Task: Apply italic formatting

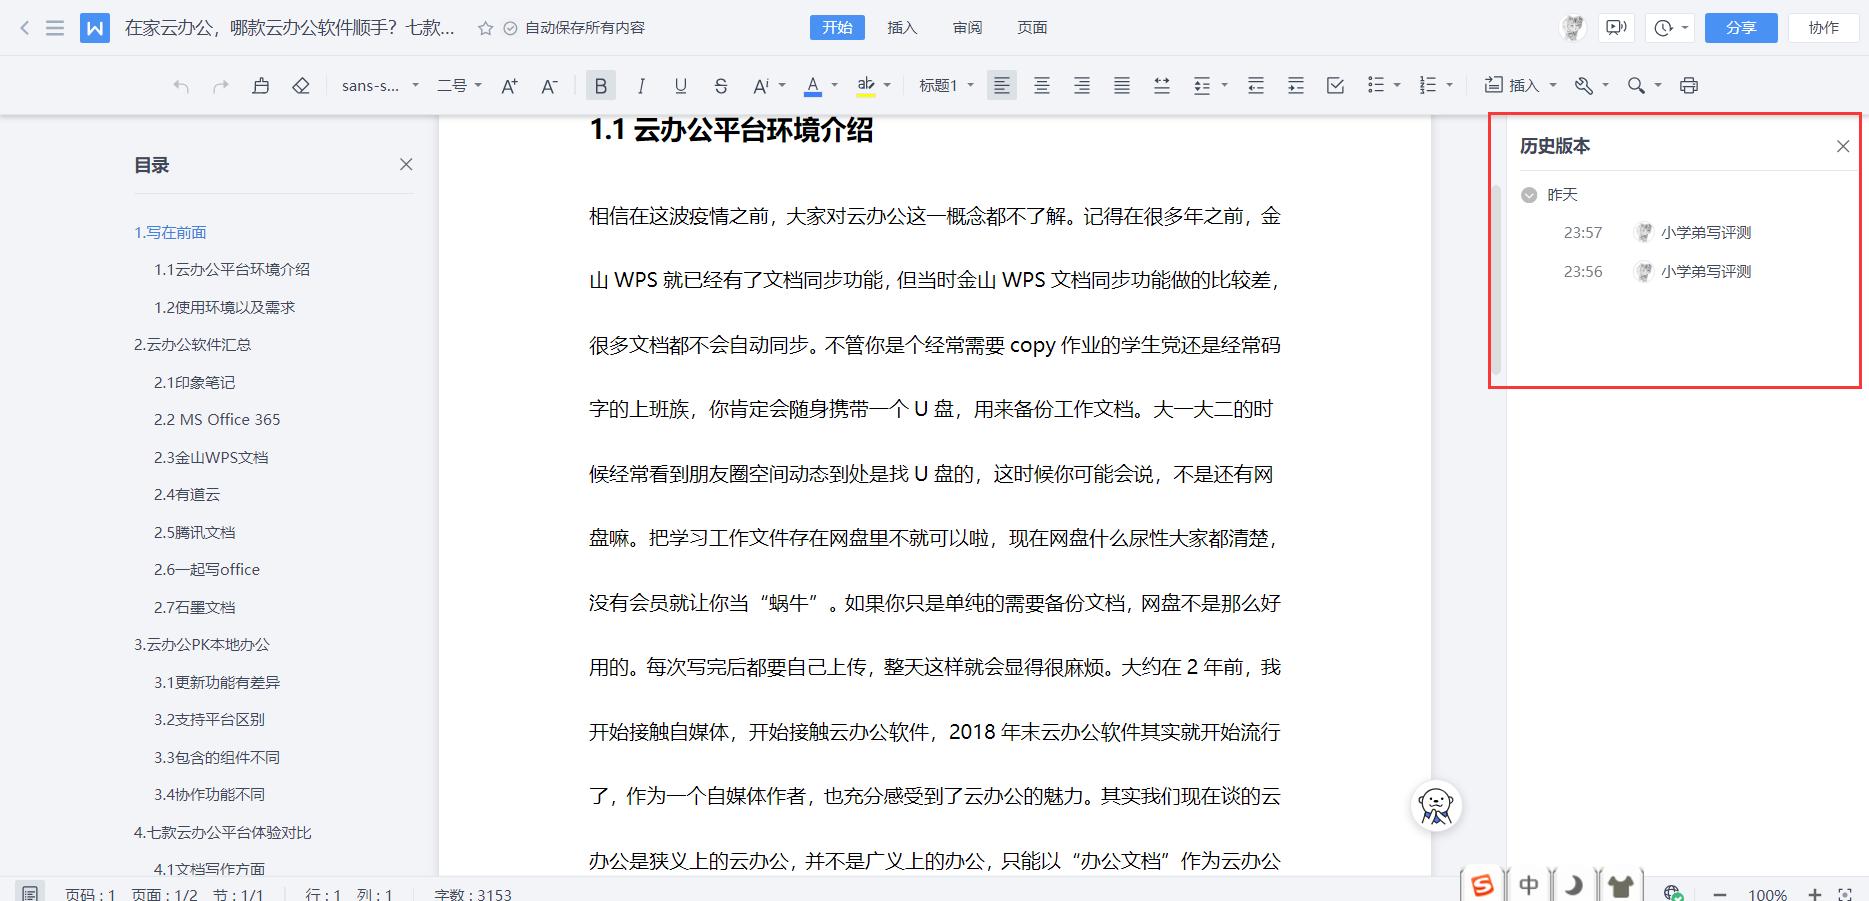Action: (640, 85)
